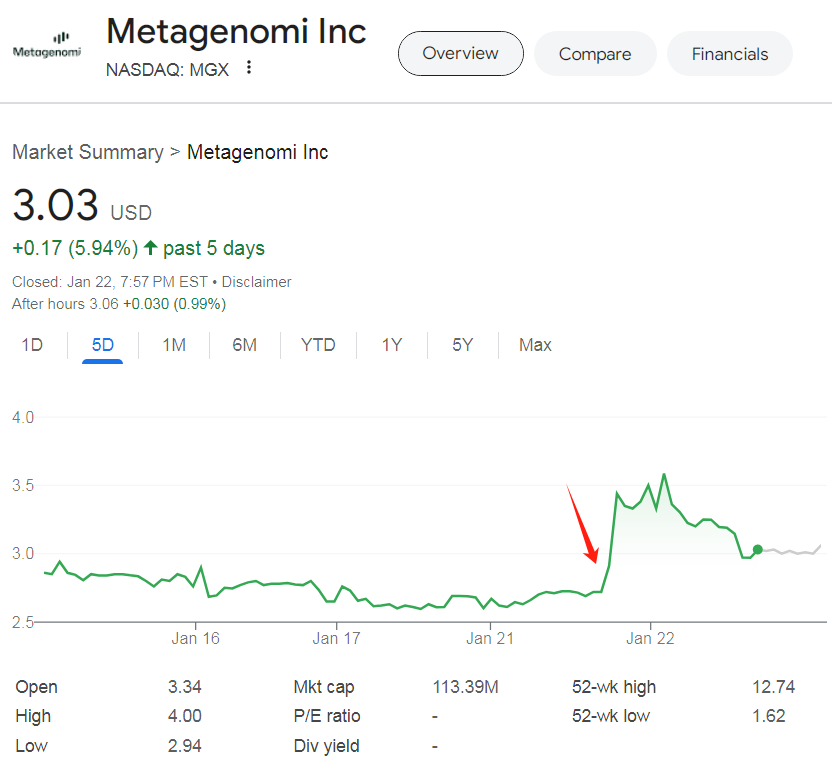This screenshot has height=762, width=832.
Task: Select the 1D chart range
Action: pos(33,345)
